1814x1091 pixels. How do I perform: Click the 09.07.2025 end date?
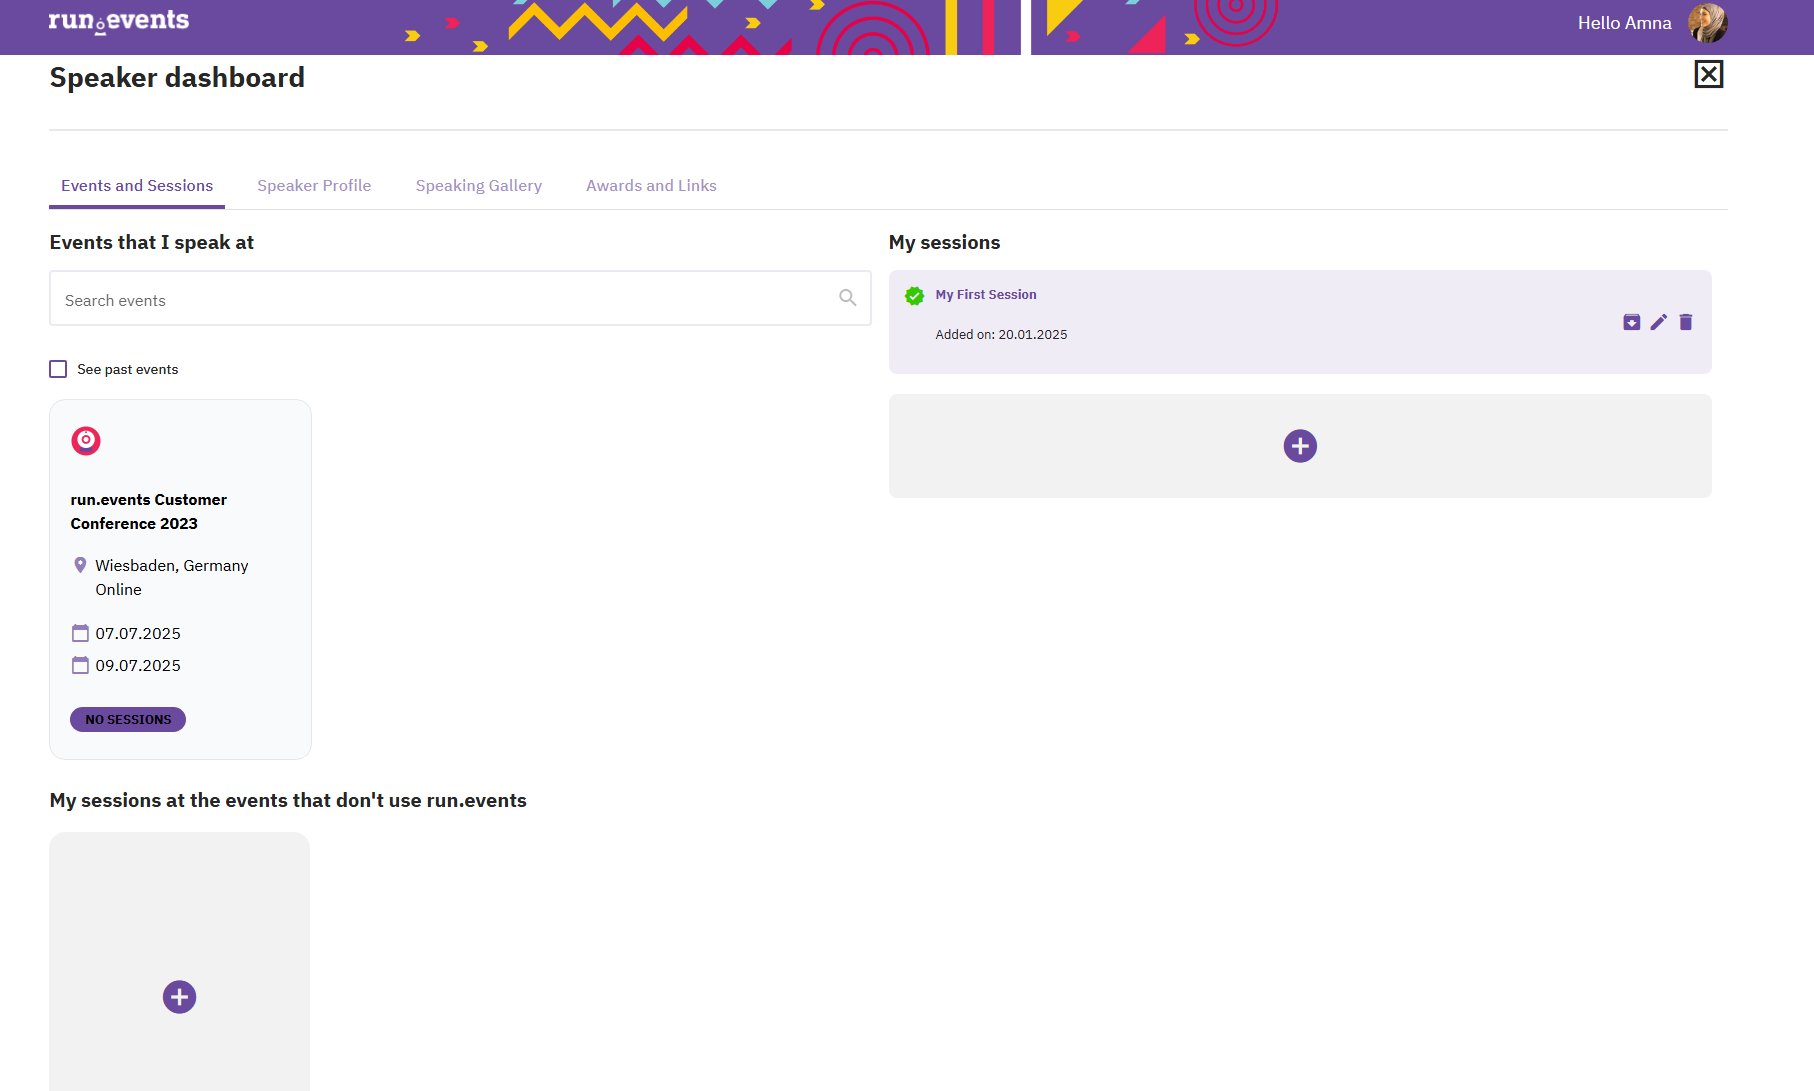pos(138,666)
